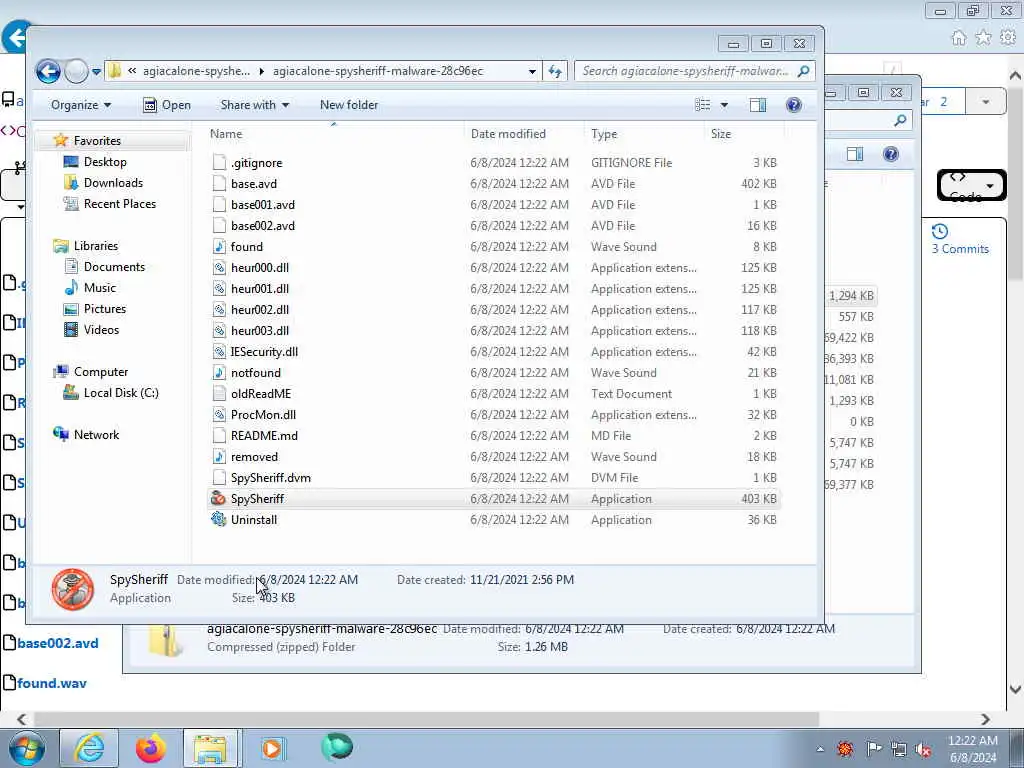Toggle the preview pane icon

(x=758, y=104)
